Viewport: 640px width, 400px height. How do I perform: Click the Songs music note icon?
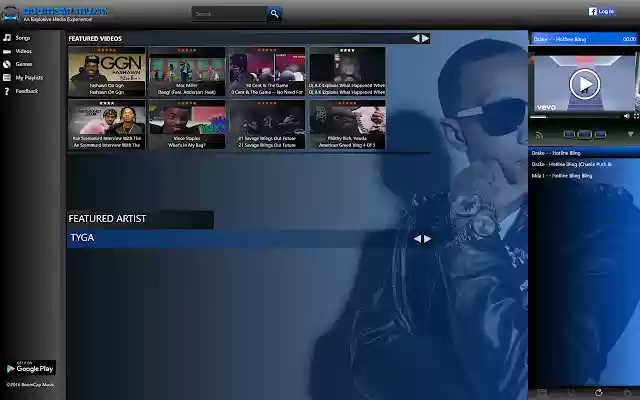tap(7, 38)
